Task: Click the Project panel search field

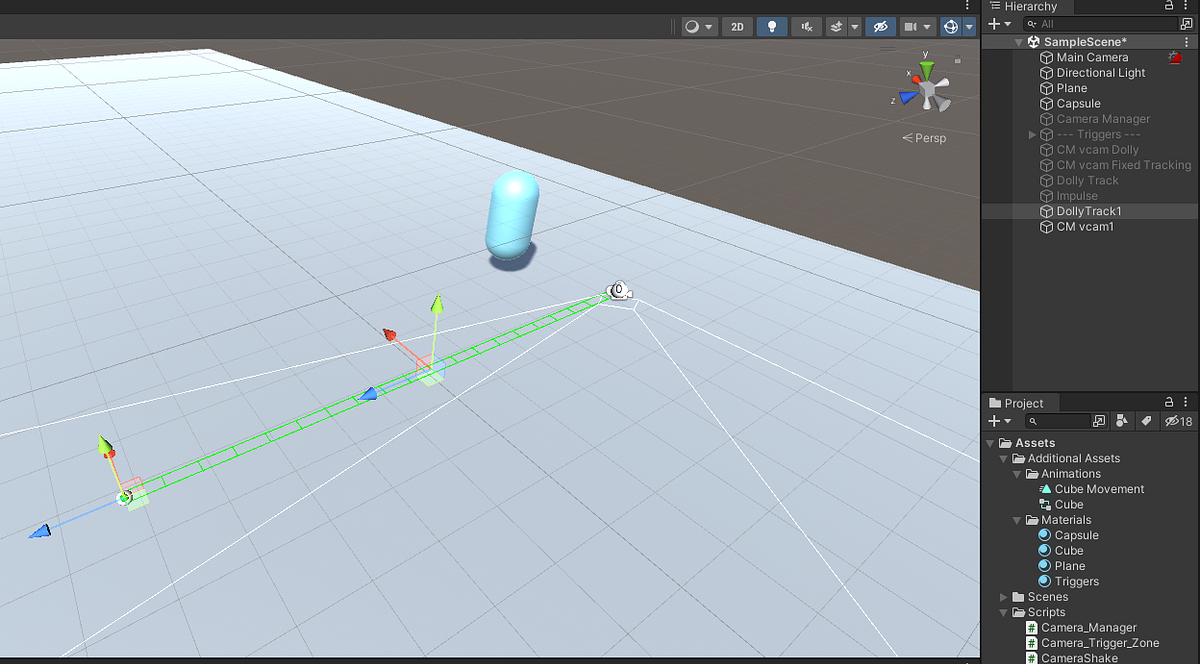Action: [x=1060, y=421]
